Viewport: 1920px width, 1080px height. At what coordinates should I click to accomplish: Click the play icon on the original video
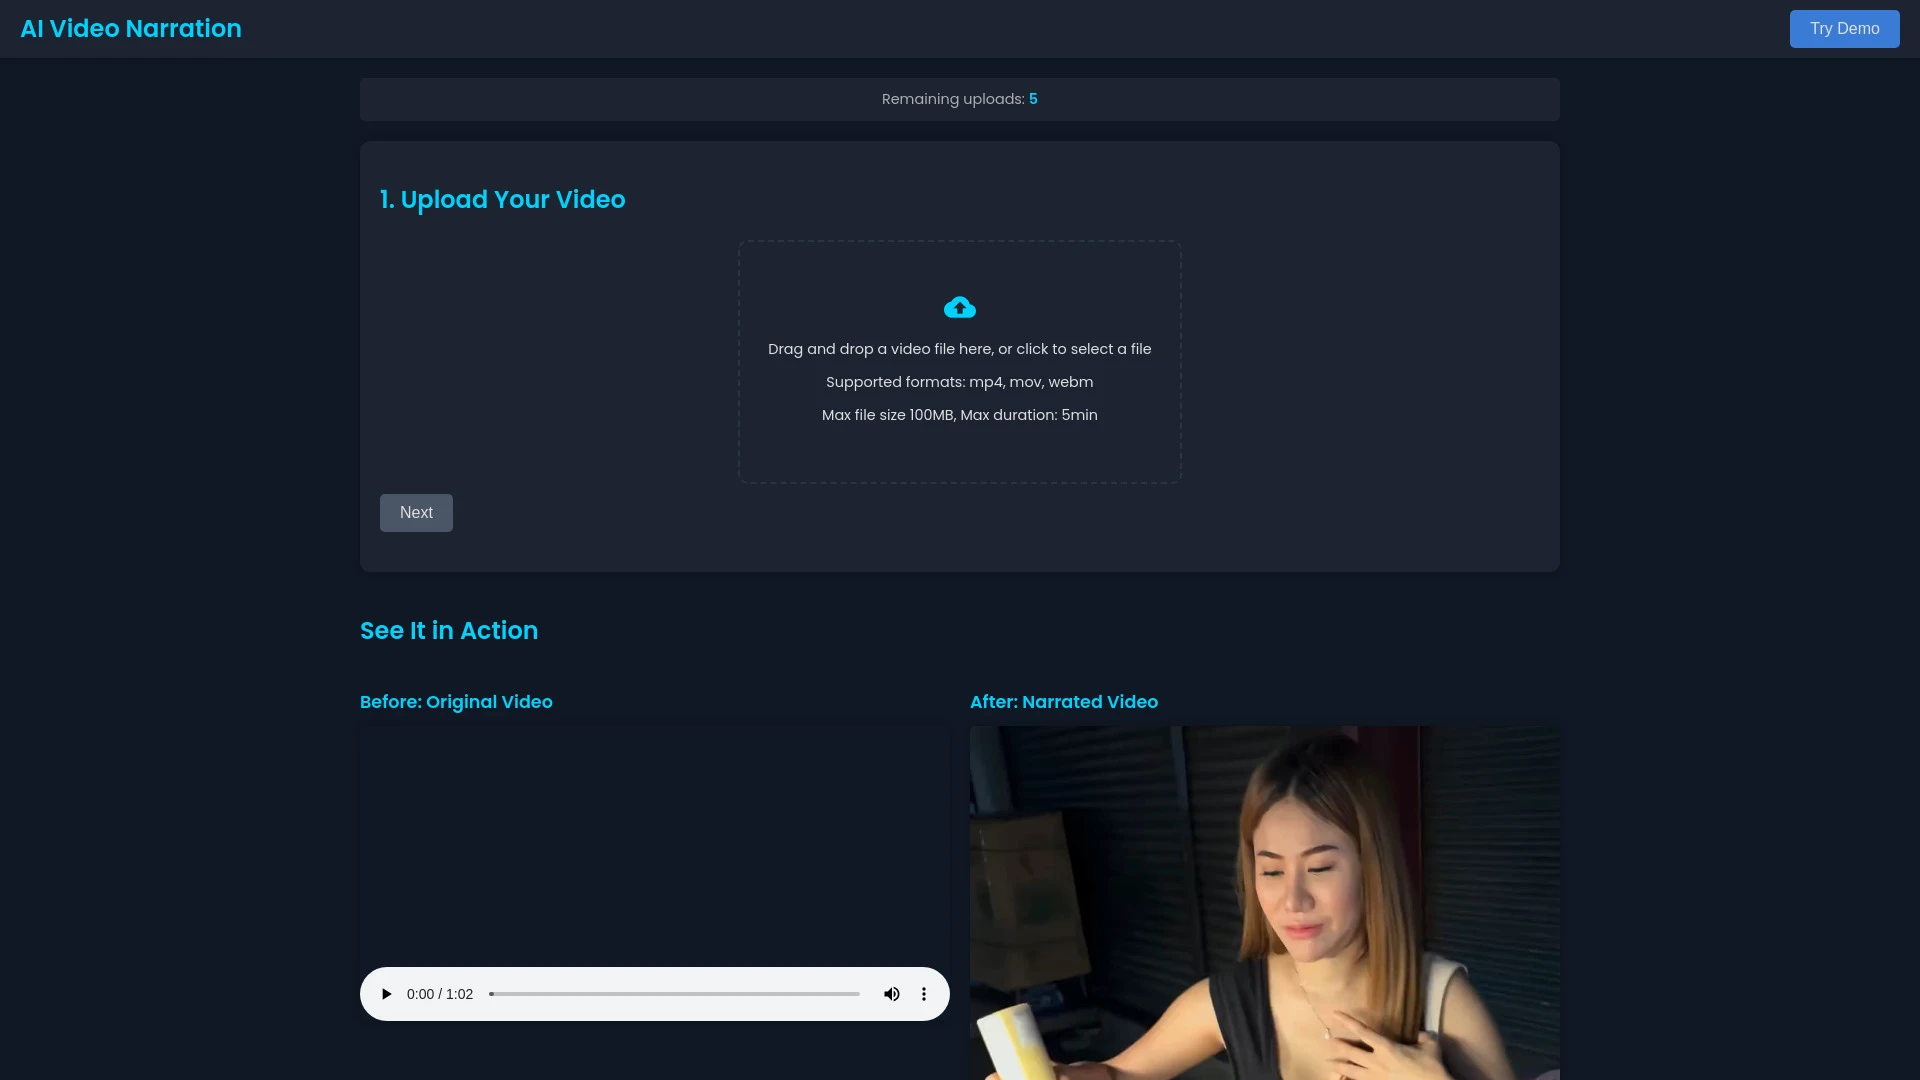click(386, 994)
